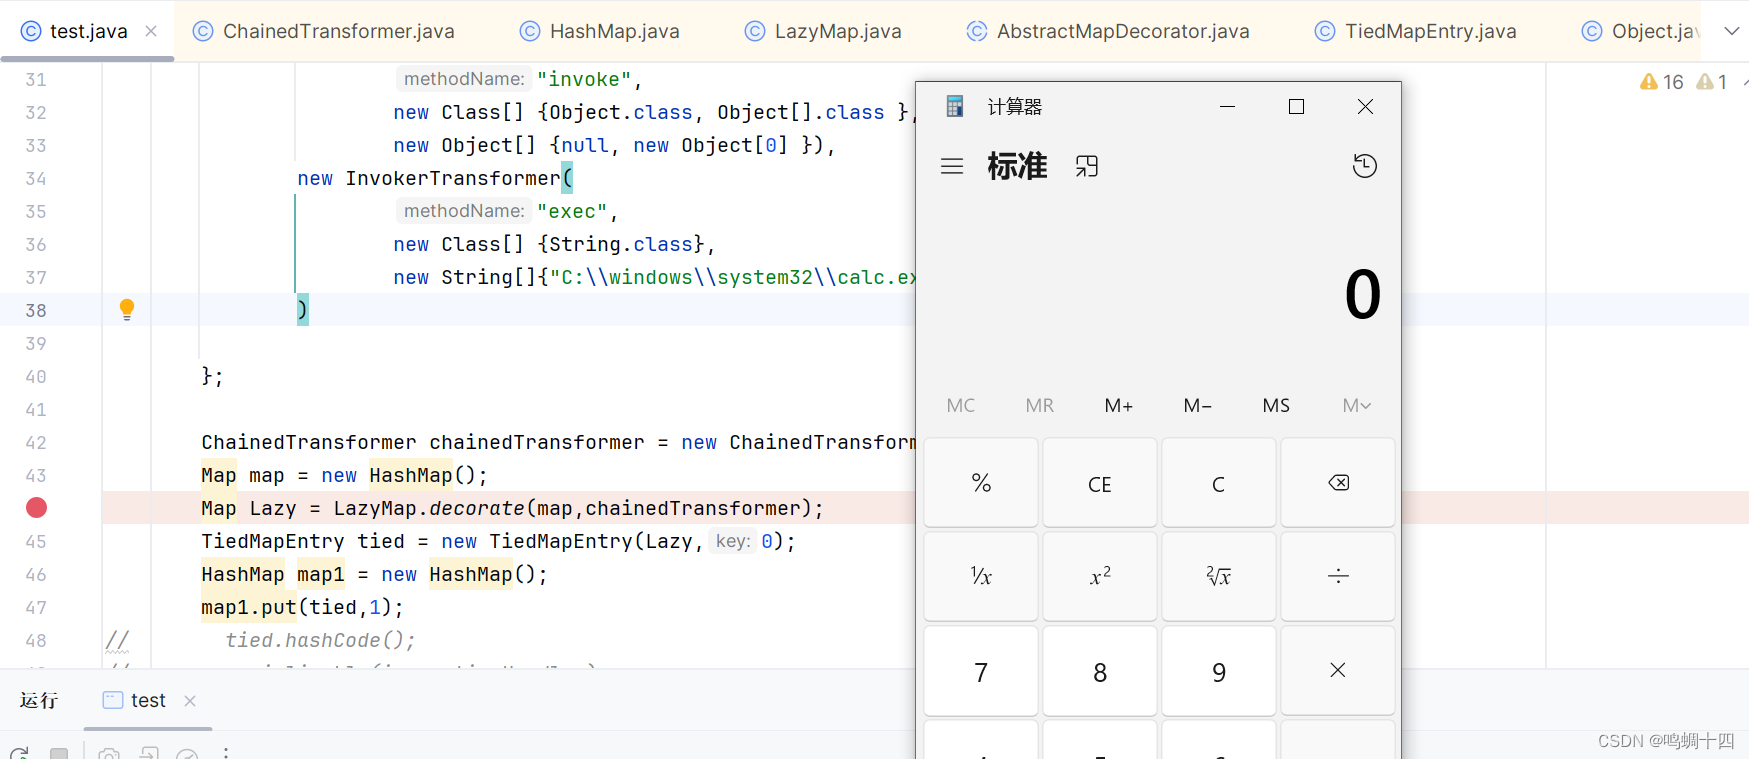The height and width of the screenshot is (759, 1749).
Task: Expand the hidden editor tabs dropdown chevron
Action: tap(1731, 31)
